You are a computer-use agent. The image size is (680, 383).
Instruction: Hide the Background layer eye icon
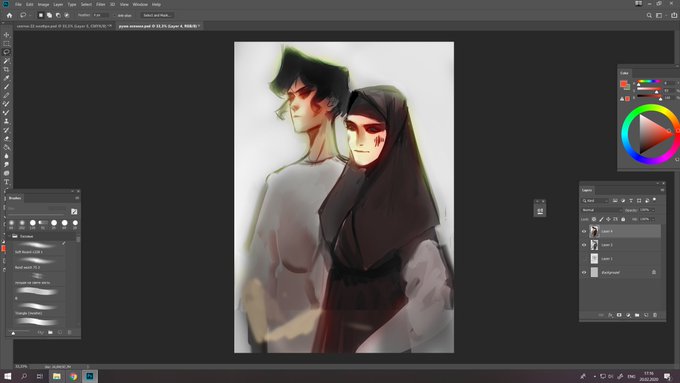[584, 272]
